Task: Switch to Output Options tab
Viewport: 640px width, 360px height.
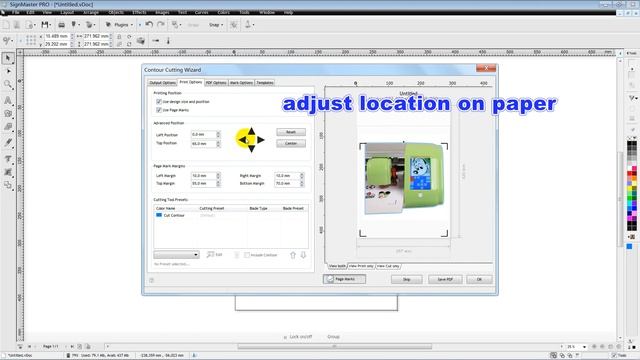Action: tap(162, 83)
